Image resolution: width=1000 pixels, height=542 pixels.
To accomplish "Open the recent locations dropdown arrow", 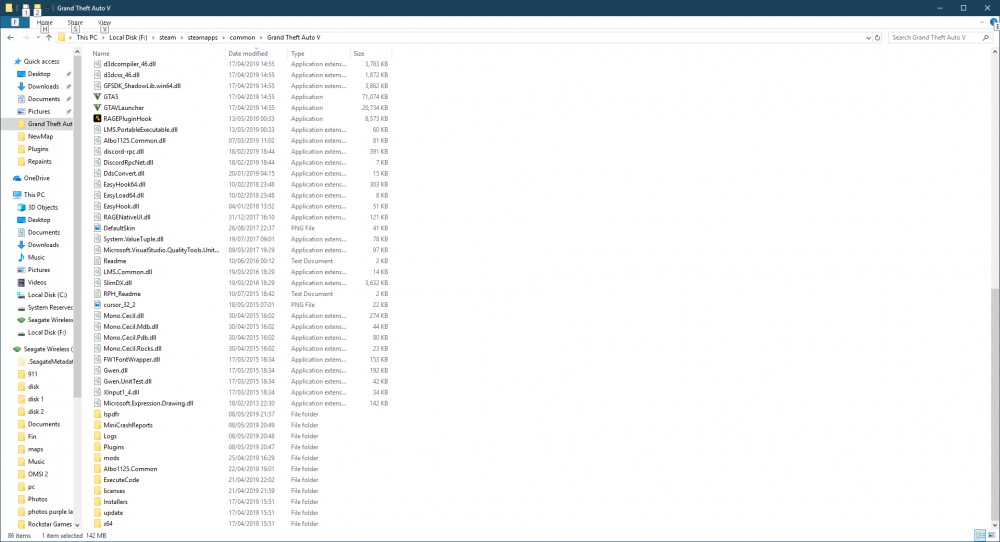I will (x=38, y=38).
